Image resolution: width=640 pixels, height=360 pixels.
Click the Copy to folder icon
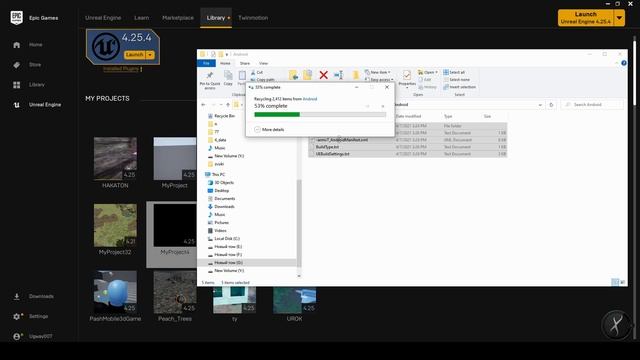pyautogui.click(x=308, y=75)
